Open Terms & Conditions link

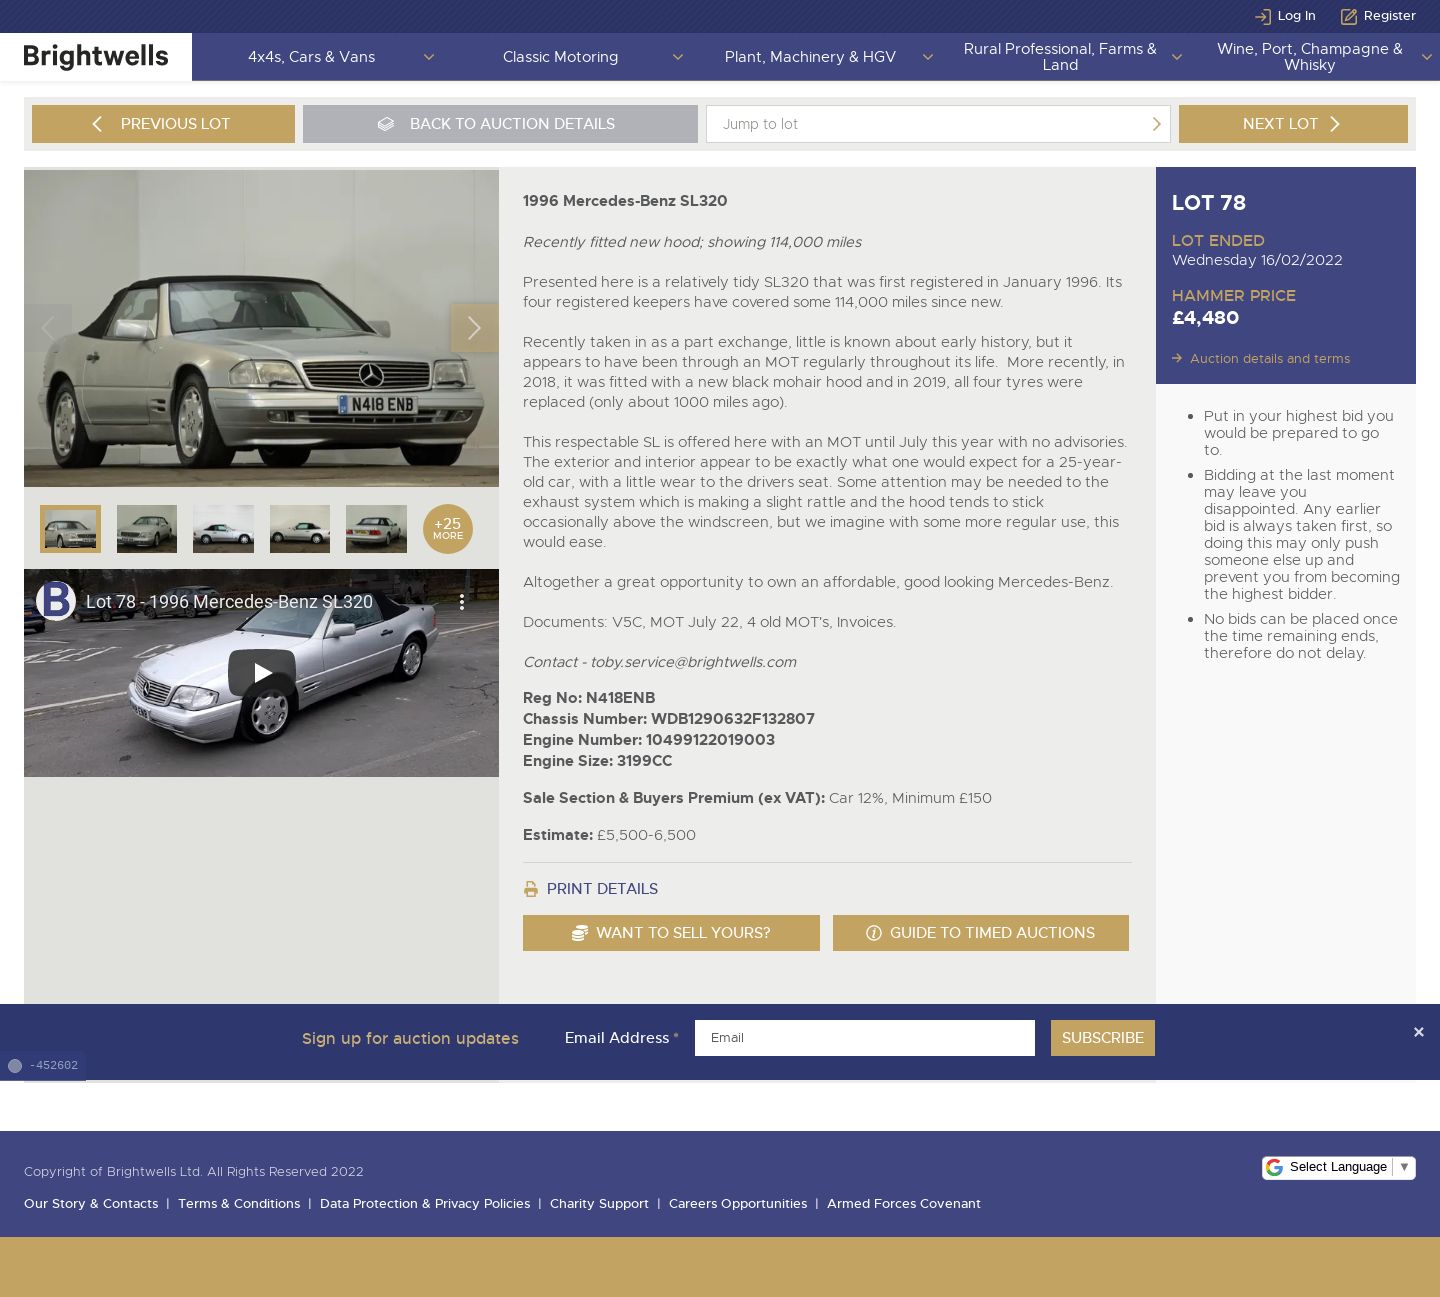(x=239, y=1204)
